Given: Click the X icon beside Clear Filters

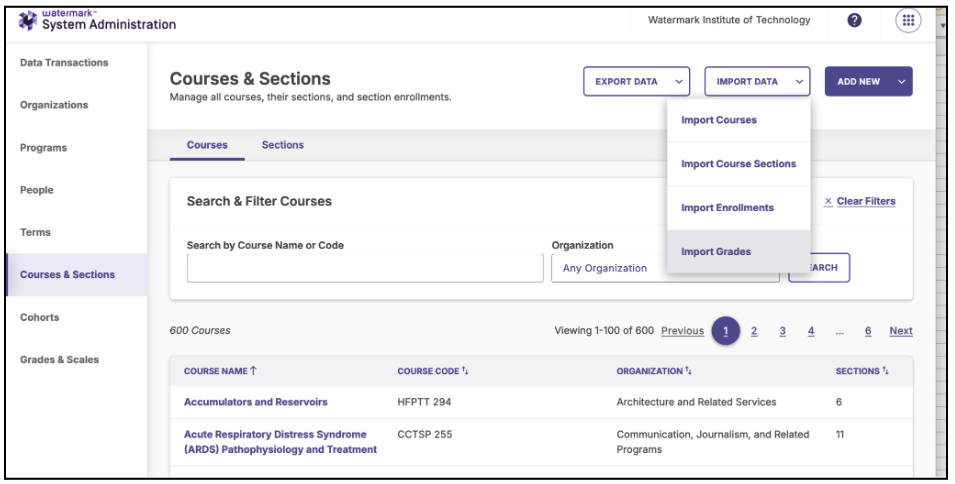Looking at the screenshot, I should pyautogui.click(x=828, y=201).
